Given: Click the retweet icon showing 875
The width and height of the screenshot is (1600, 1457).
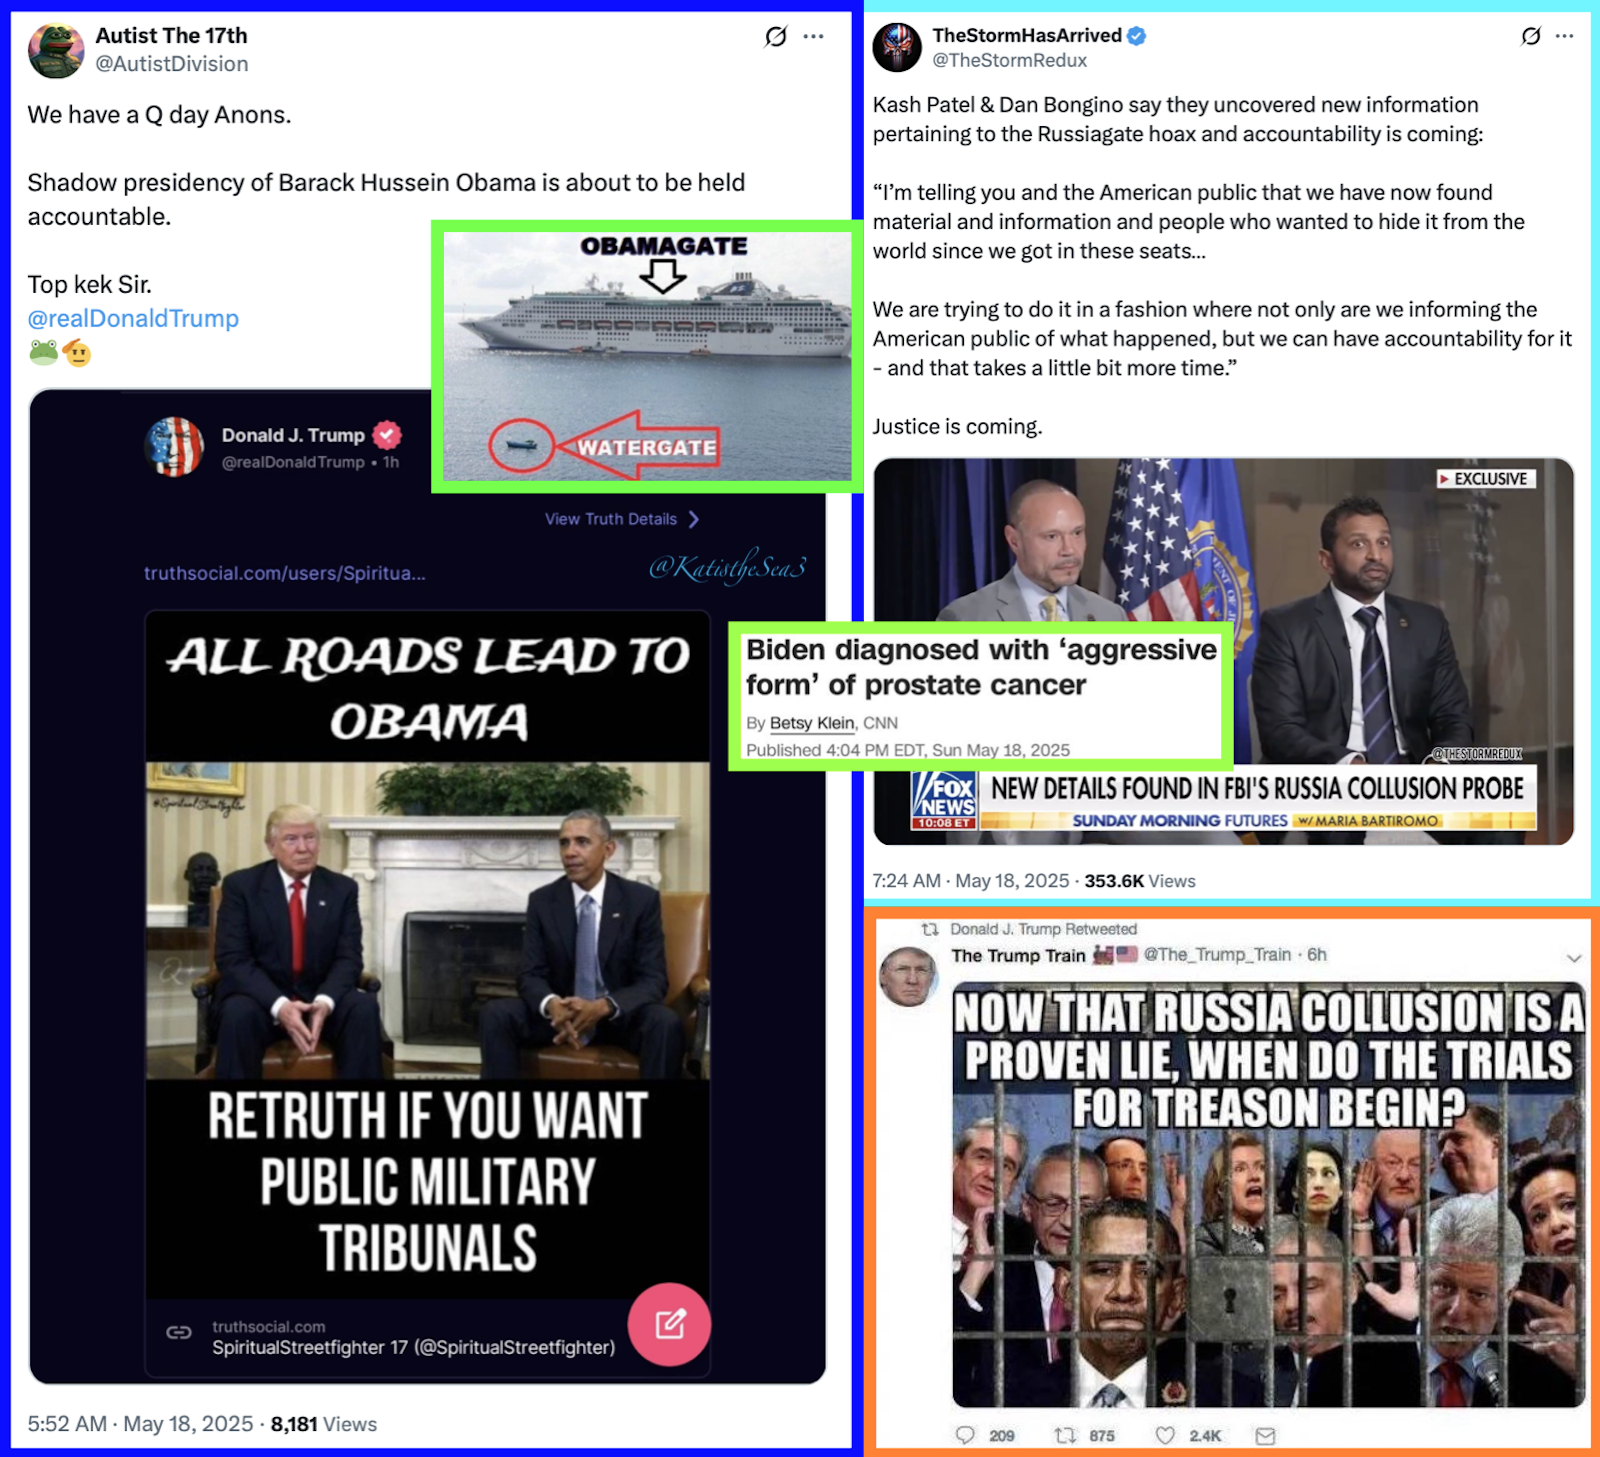Looking at the screenshot, I should (x=1065, y=1435).
